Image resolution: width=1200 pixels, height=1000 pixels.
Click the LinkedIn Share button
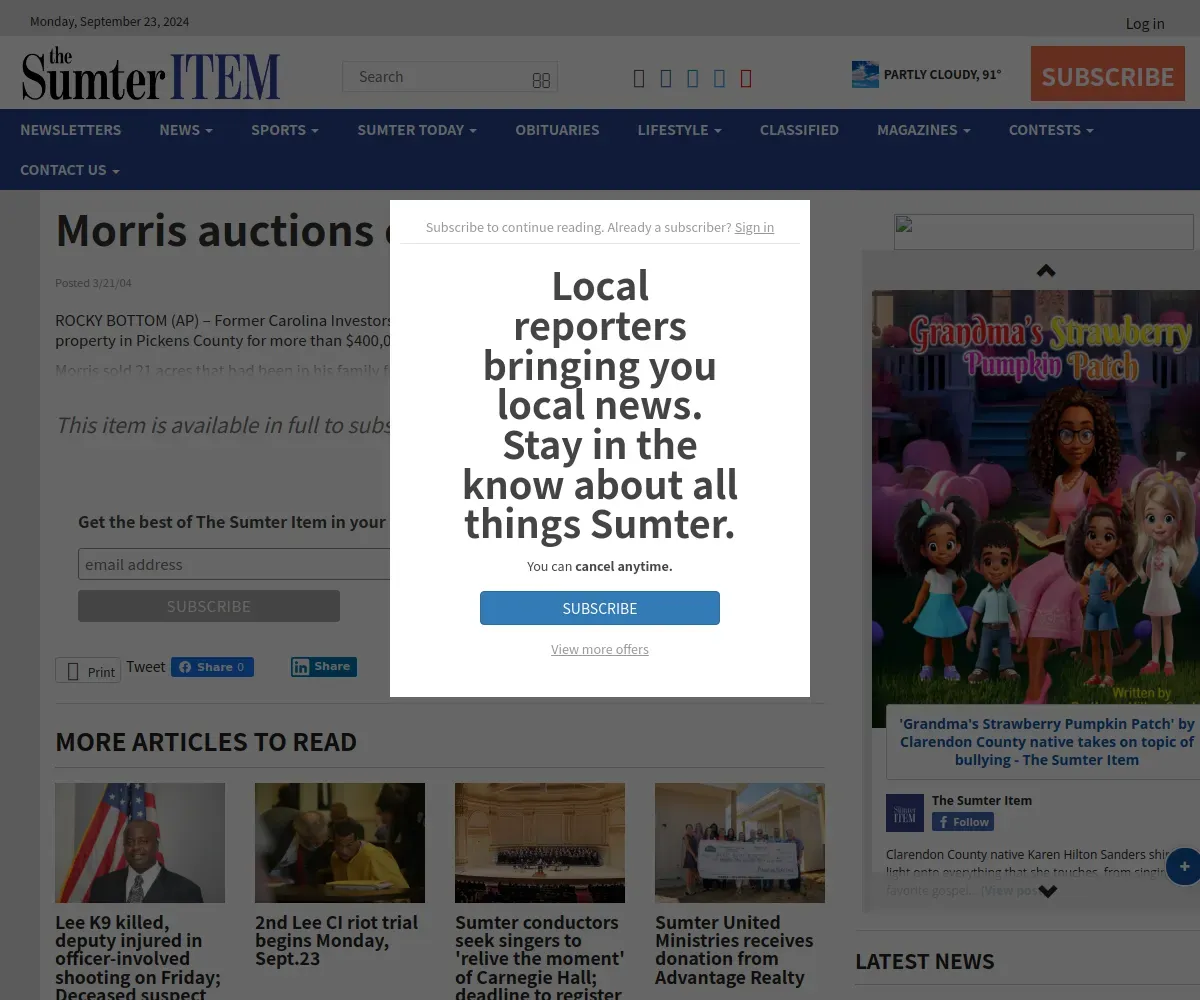(x=324, y=667)
